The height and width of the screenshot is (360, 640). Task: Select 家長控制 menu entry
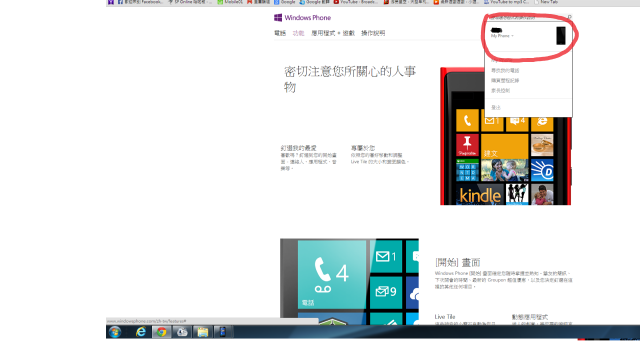(500, 91)
